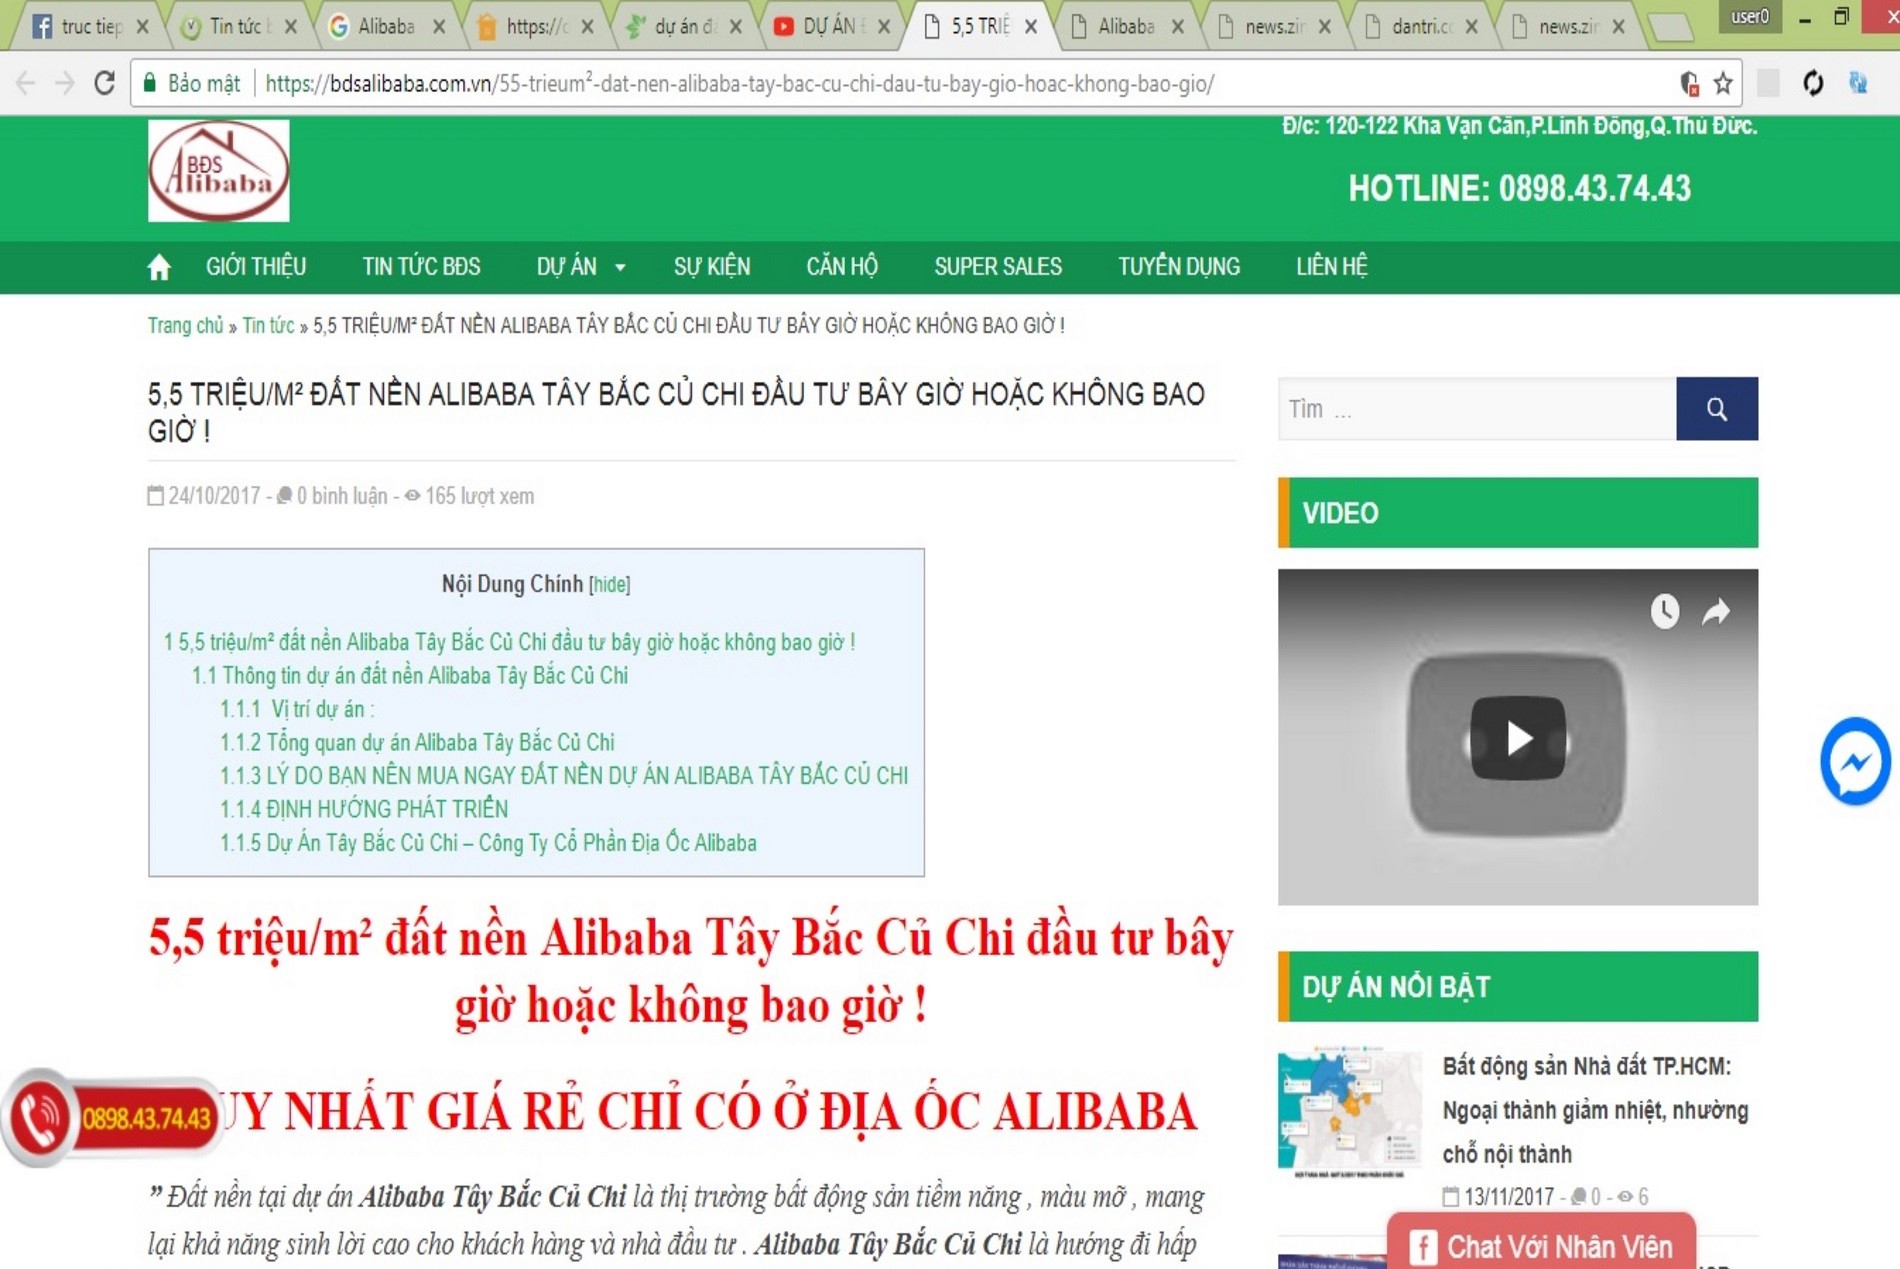Click the blue extension icon far right
The height and width of the screenshot is (1269, 1900).
pyautogui.click(x=1858, y=83)
